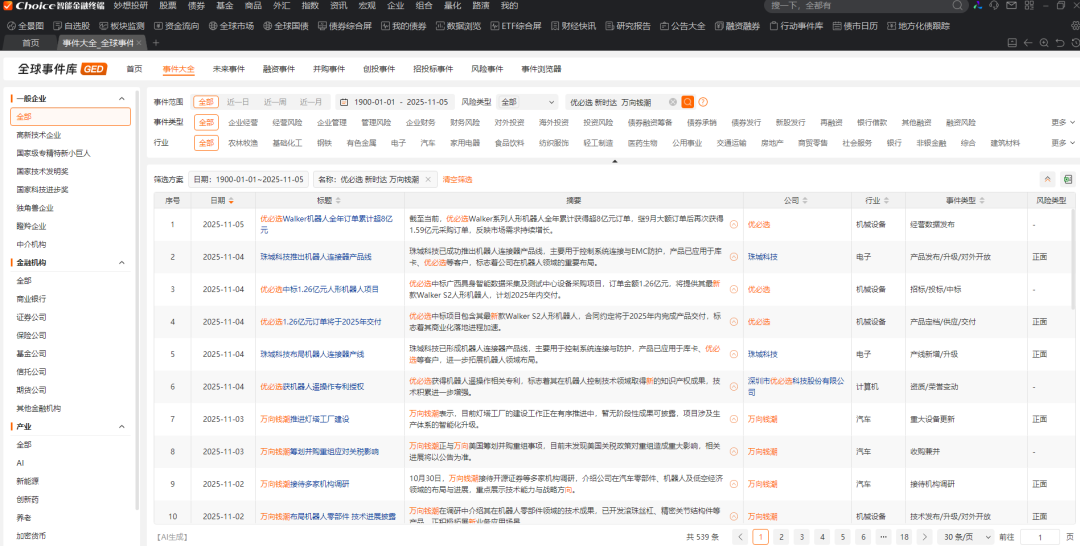Click the 清空筛选 link
This screenshot has height=546, width=1080.
click(457, 179)
